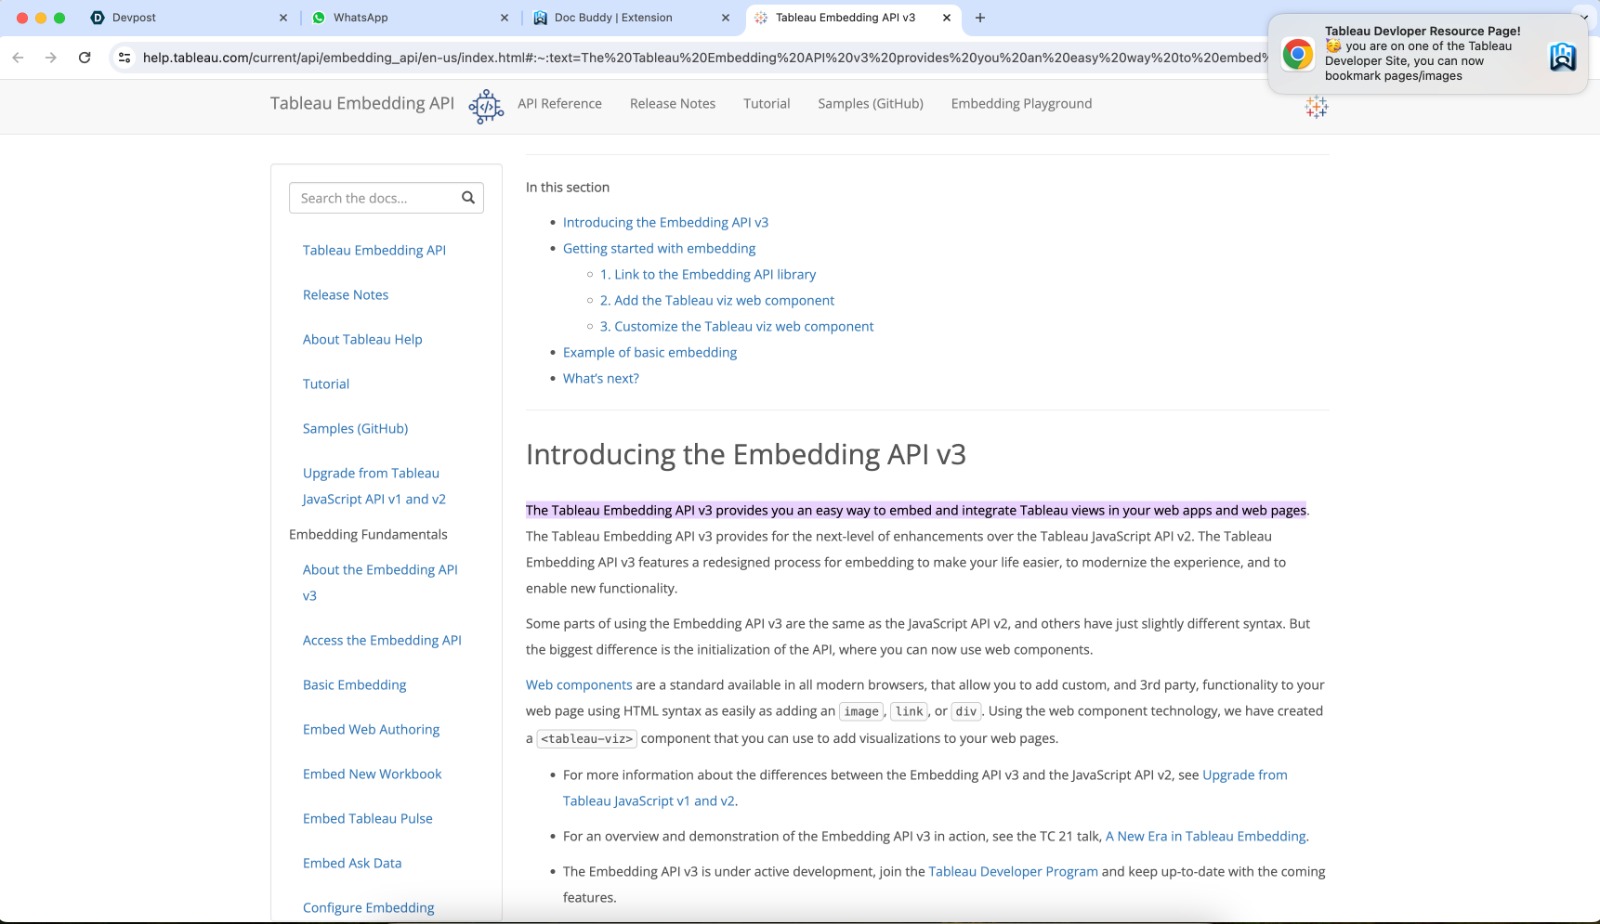This screenshot has width=1600, height=924.
Task: Open Embed Web Authoring sidebar link
Action: (371, 730)
